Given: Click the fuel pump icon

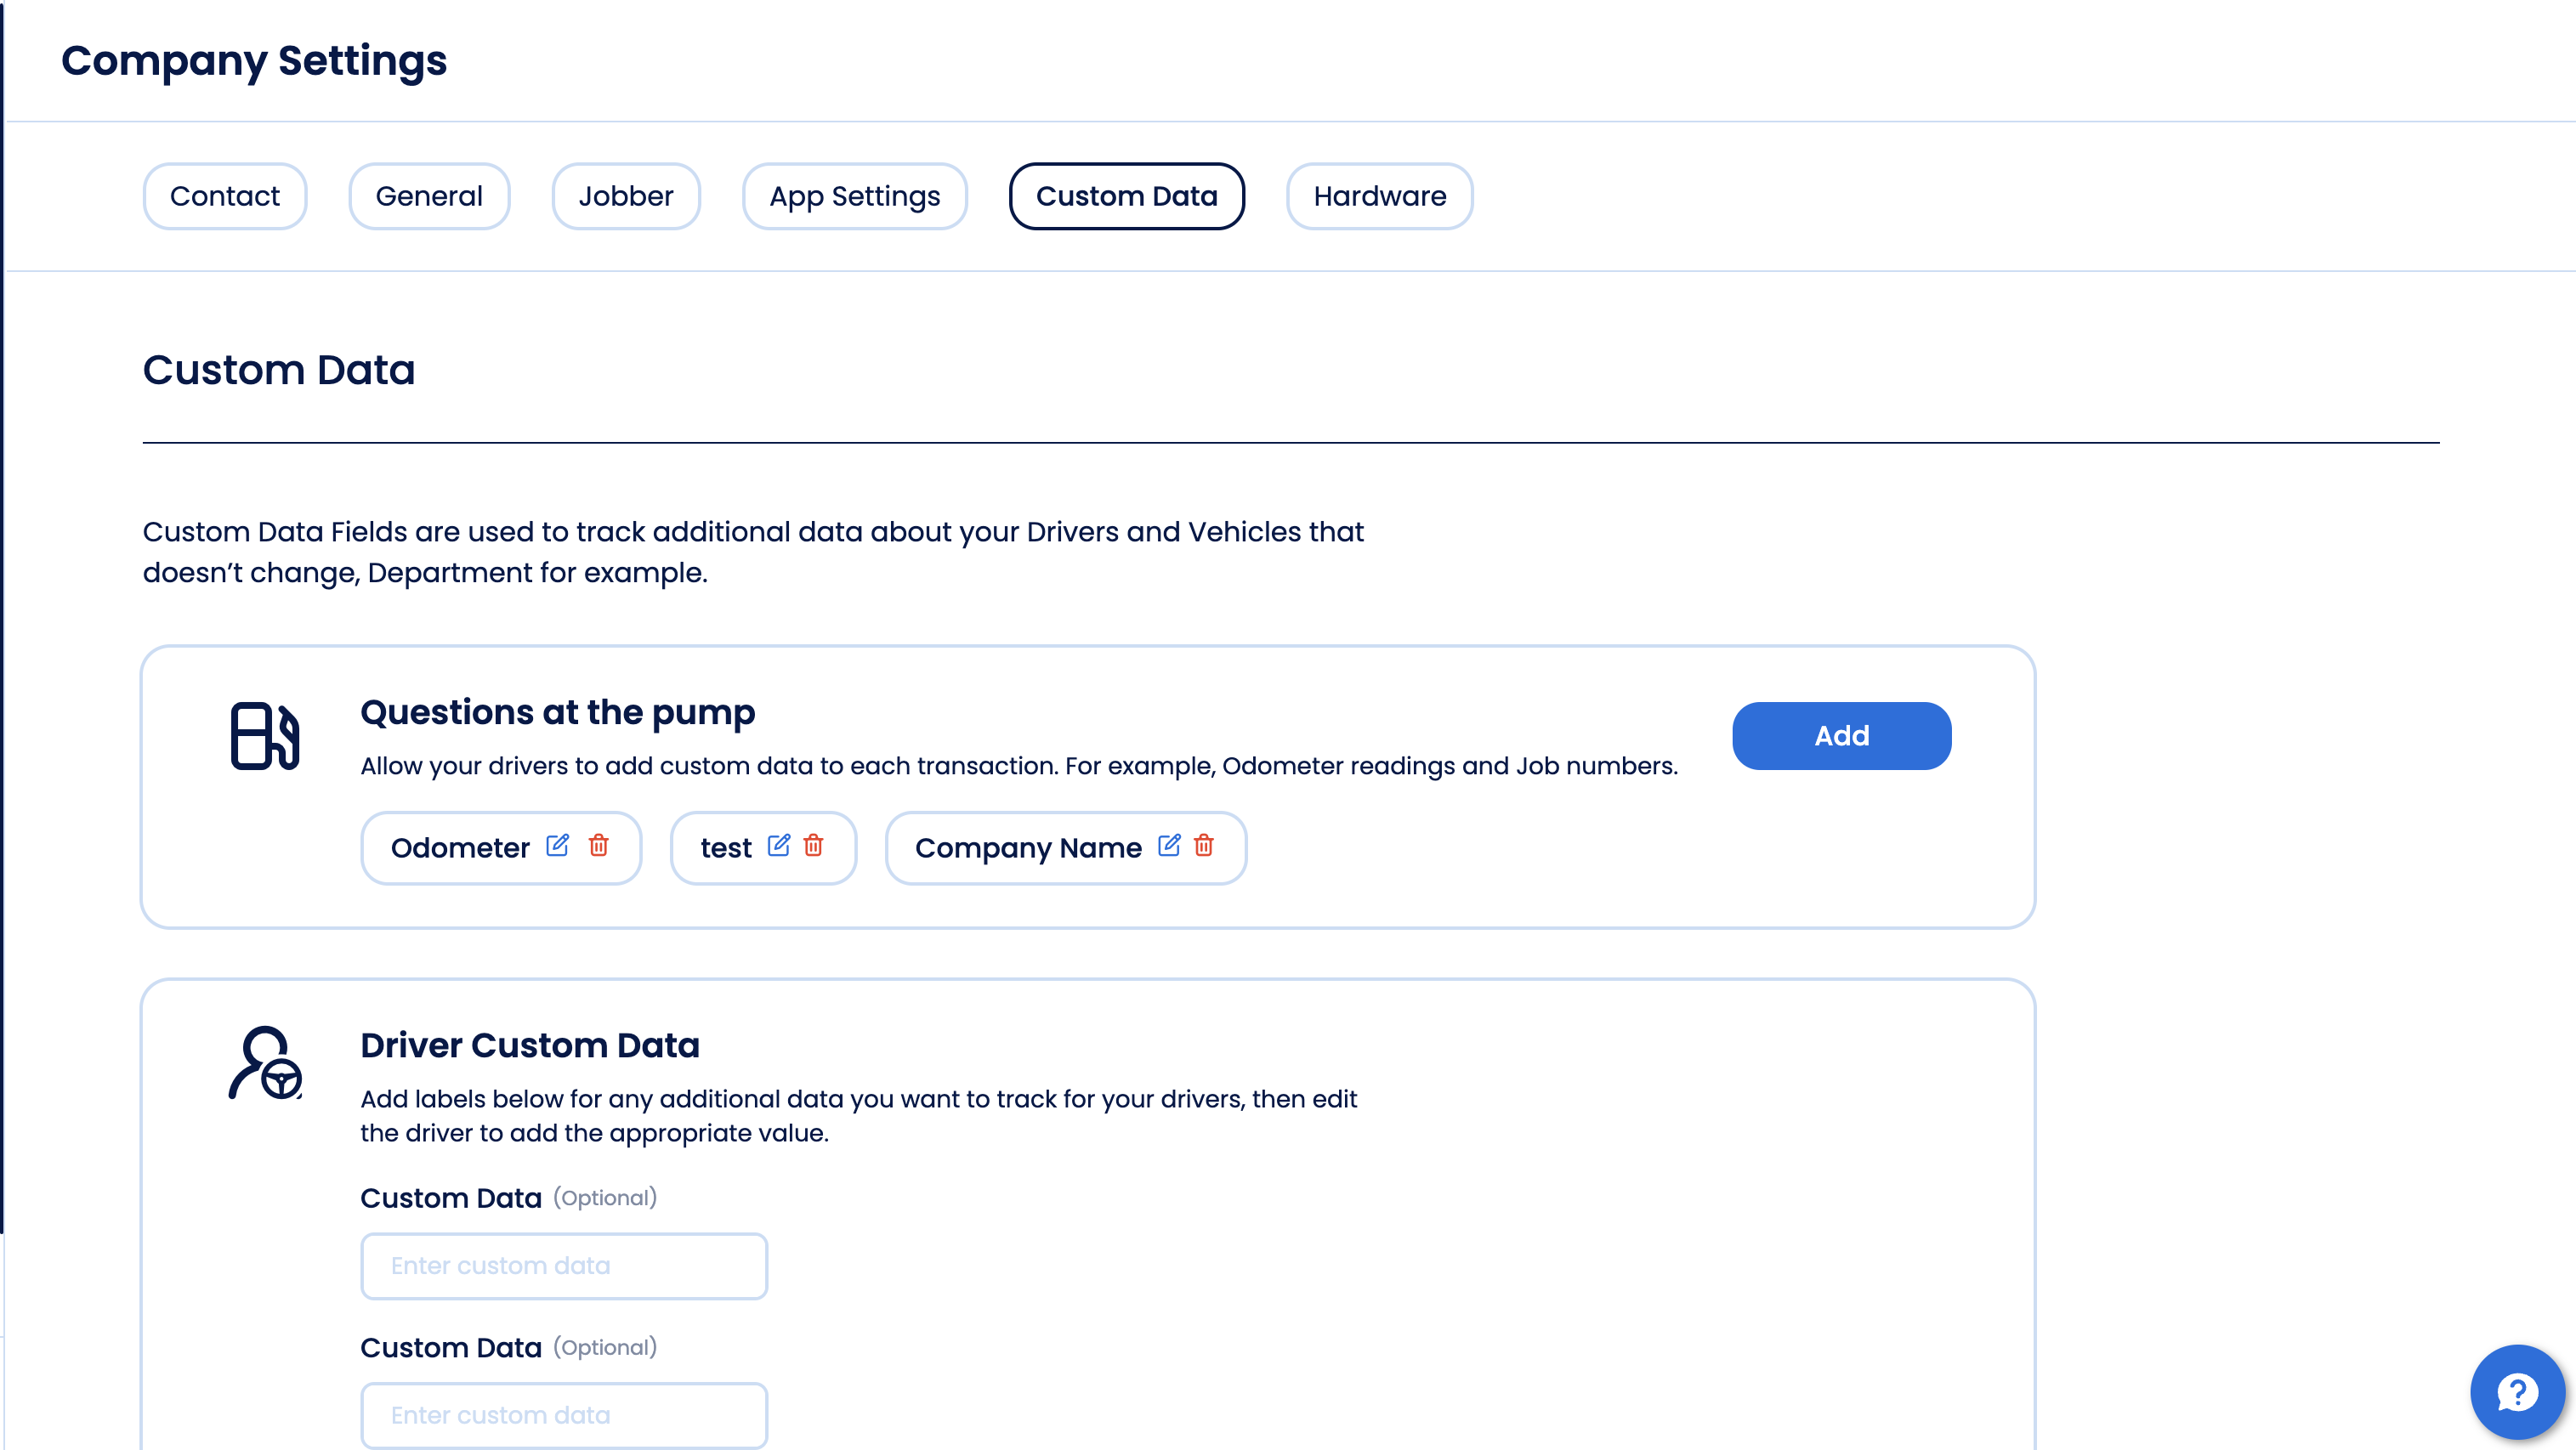Looking at the screenshot, I should coord(264,736).
